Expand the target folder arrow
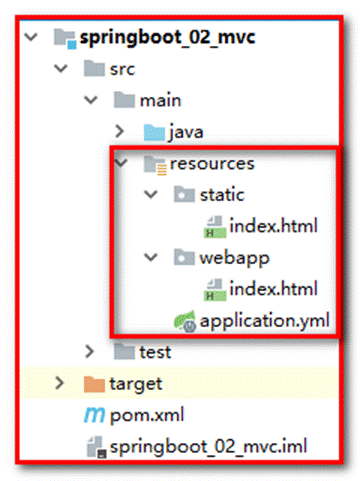Image resolution: width=360 pixels, height=481 pixels. [x=60, y=383]
